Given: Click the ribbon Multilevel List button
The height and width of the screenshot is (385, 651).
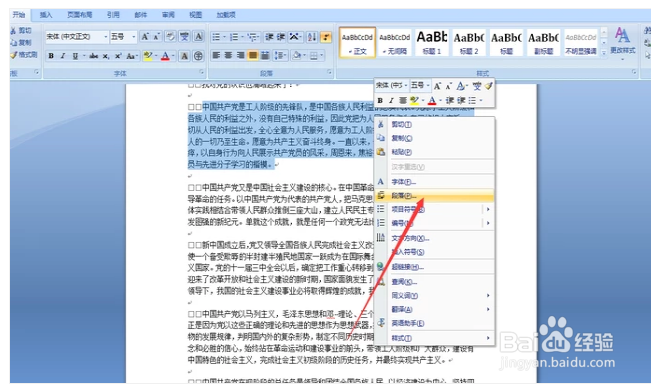Looking at the screenshot, I should [252, 37].
